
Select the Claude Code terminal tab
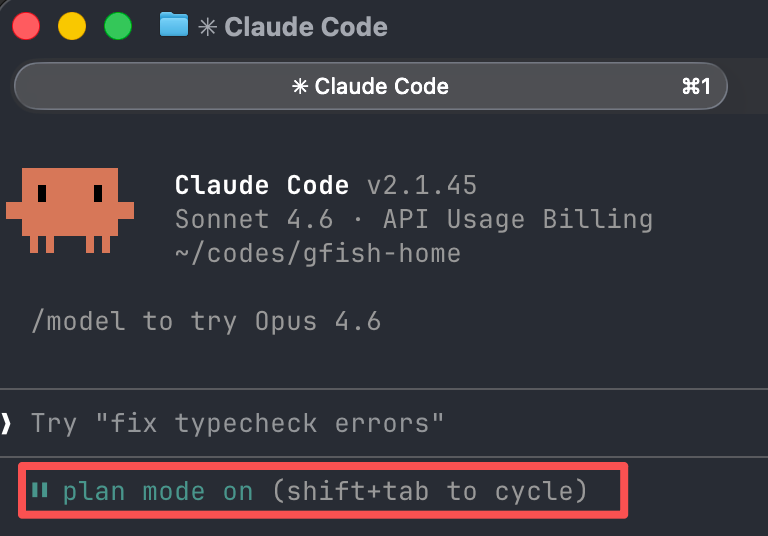[371, 86]
